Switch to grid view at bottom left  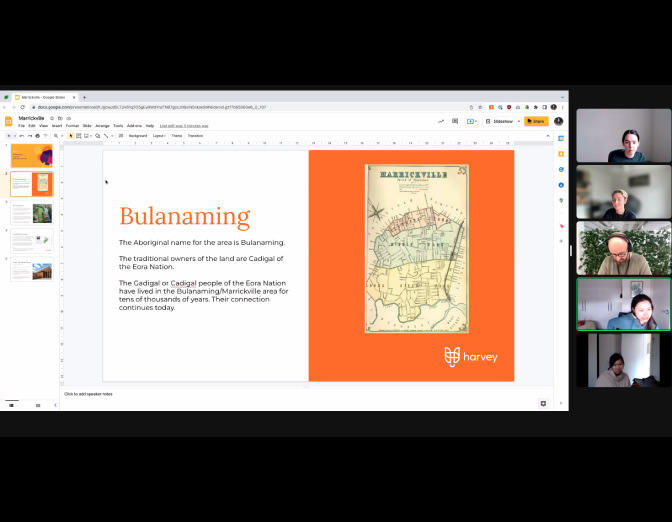coord(38,405)
